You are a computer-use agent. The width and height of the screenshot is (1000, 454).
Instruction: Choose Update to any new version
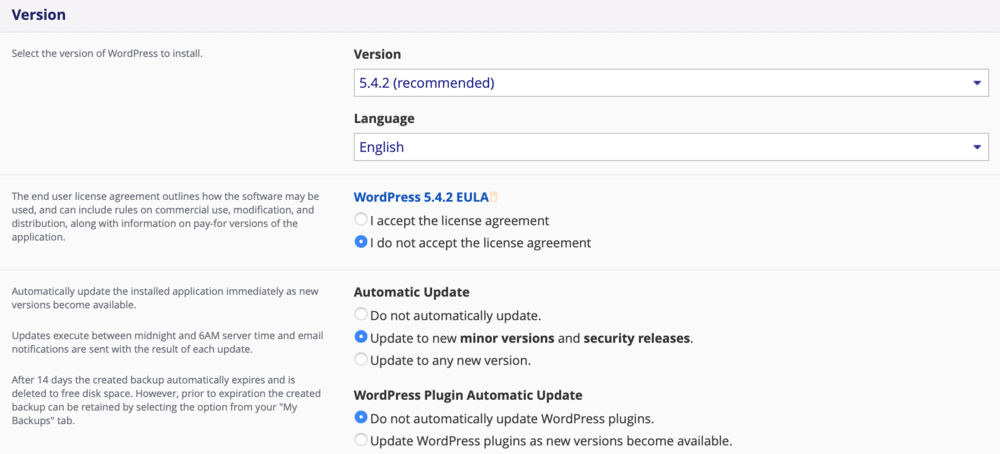[x=361, y=360]
